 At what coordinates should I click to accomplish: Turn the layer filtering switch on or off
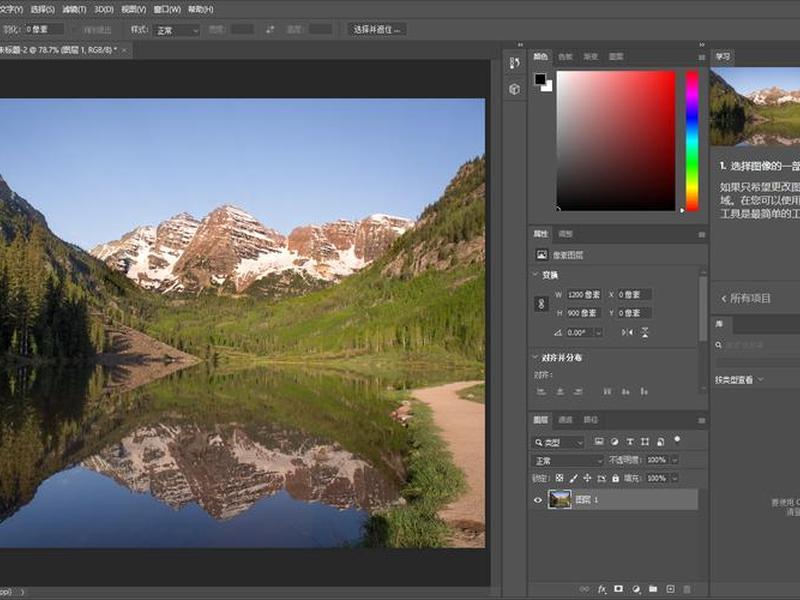click(x=677, y=440)
